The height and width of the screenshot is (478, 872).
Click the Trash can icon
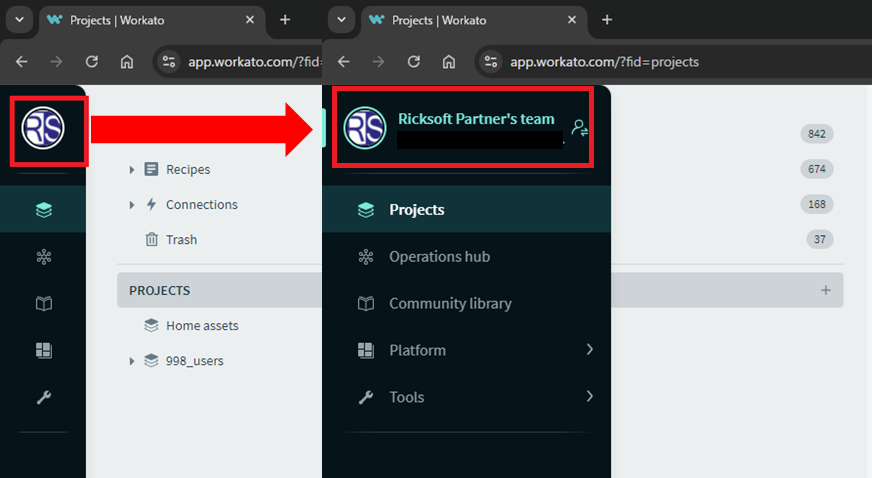click(151, 240)
